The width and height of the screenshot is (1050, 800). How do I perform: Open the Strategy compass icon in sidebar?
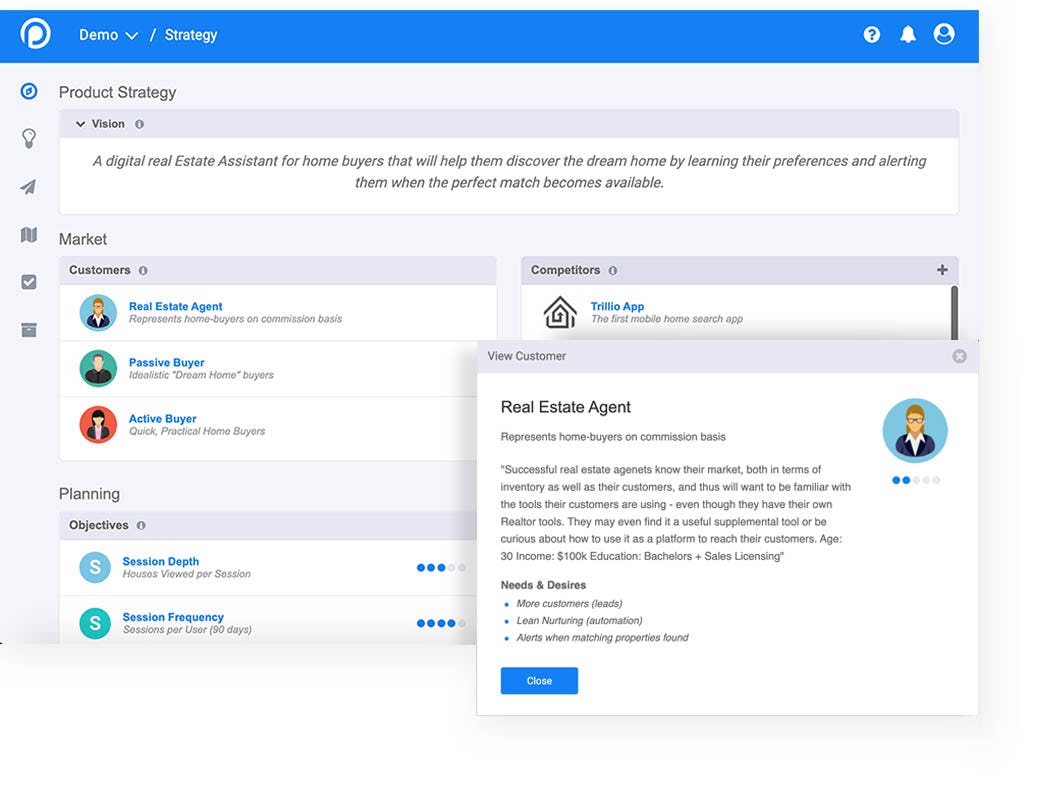(x=28, y=91)
